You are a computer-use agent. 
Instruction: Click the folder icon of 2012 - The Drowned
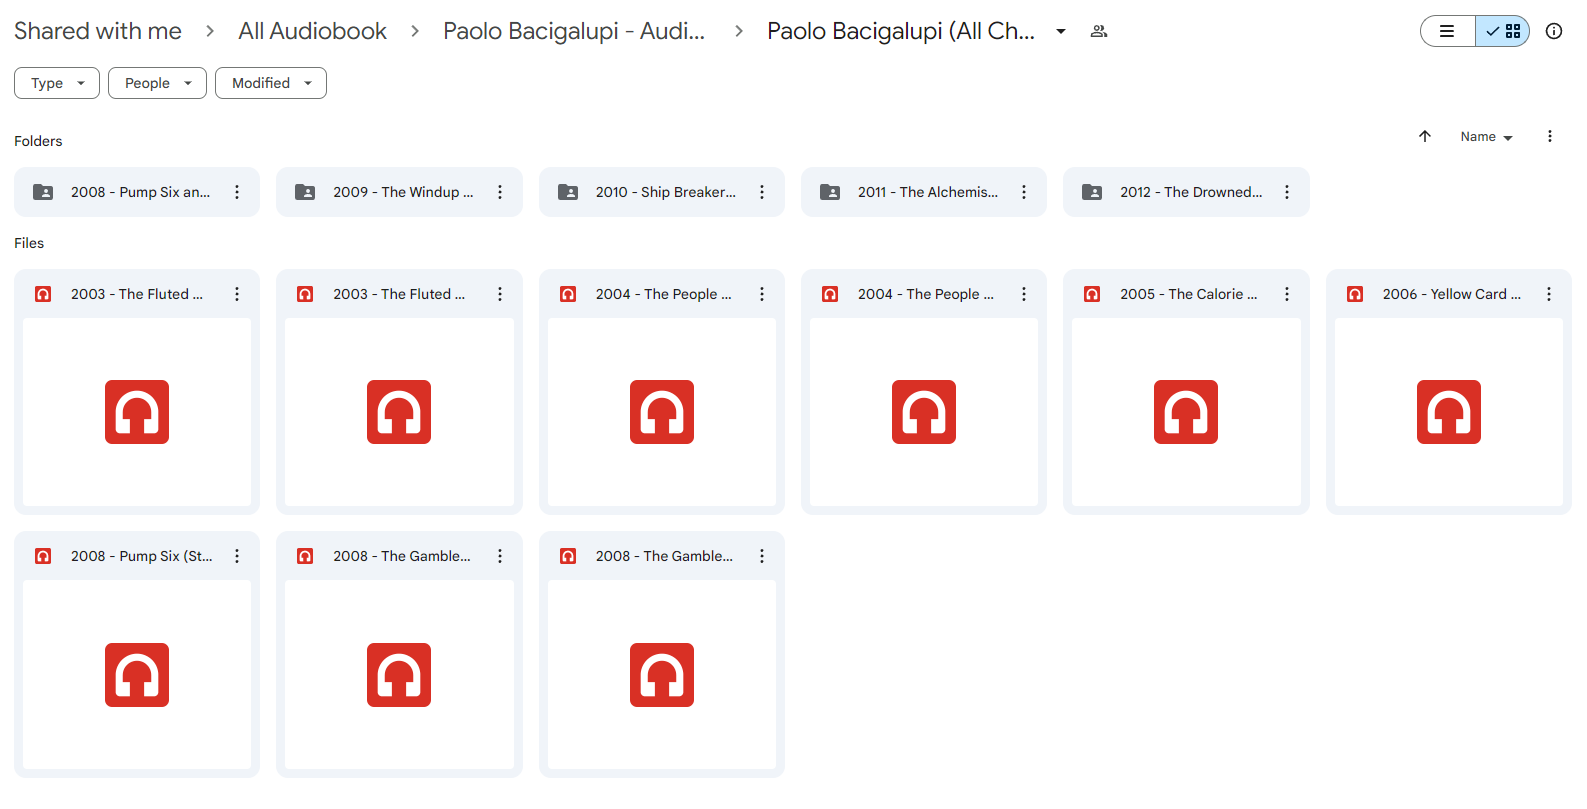(1092, 192)
